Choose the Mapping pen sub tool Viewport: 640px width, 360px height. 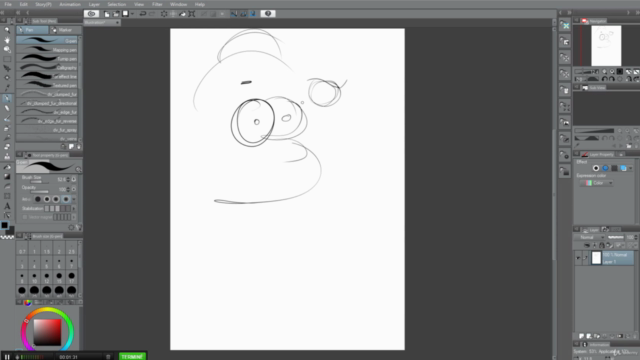(47, 50)
